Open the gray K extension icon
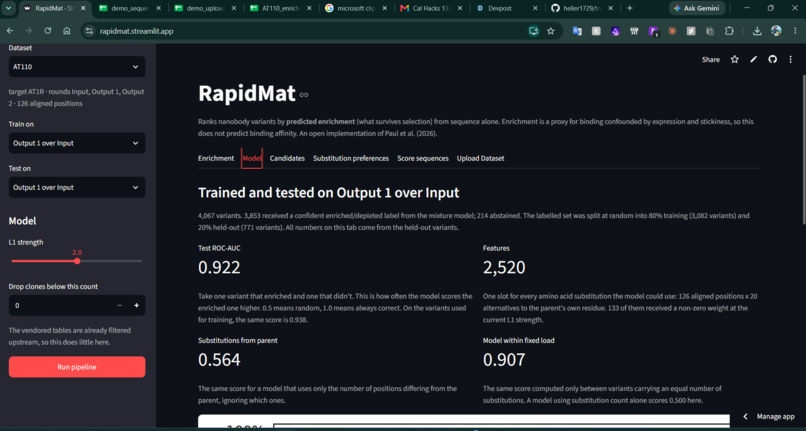Viewport: 806px width, 431px height. [x=596, y=31]
